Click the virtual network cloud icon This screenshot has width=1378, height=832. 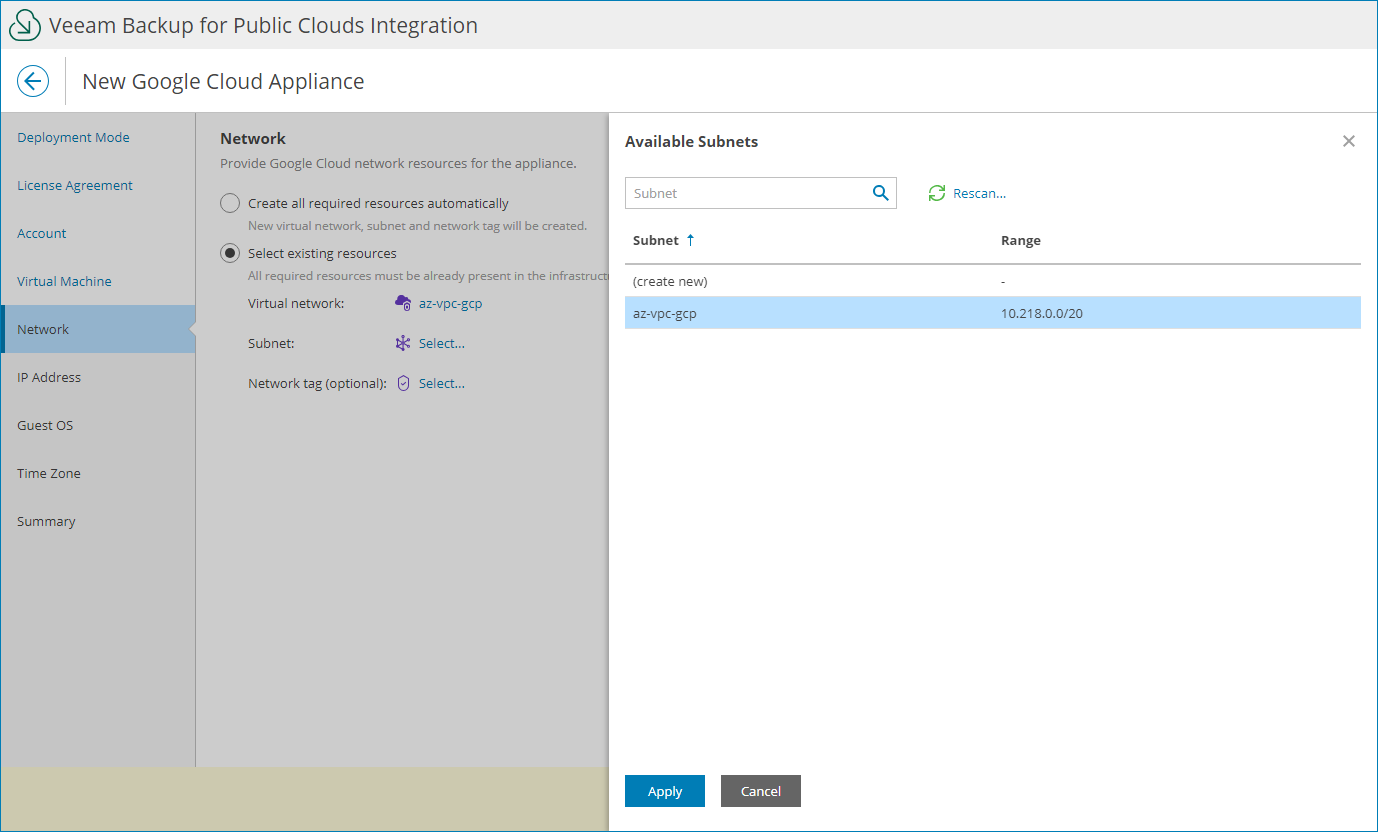pyautogui.click(x=404, y=303)
